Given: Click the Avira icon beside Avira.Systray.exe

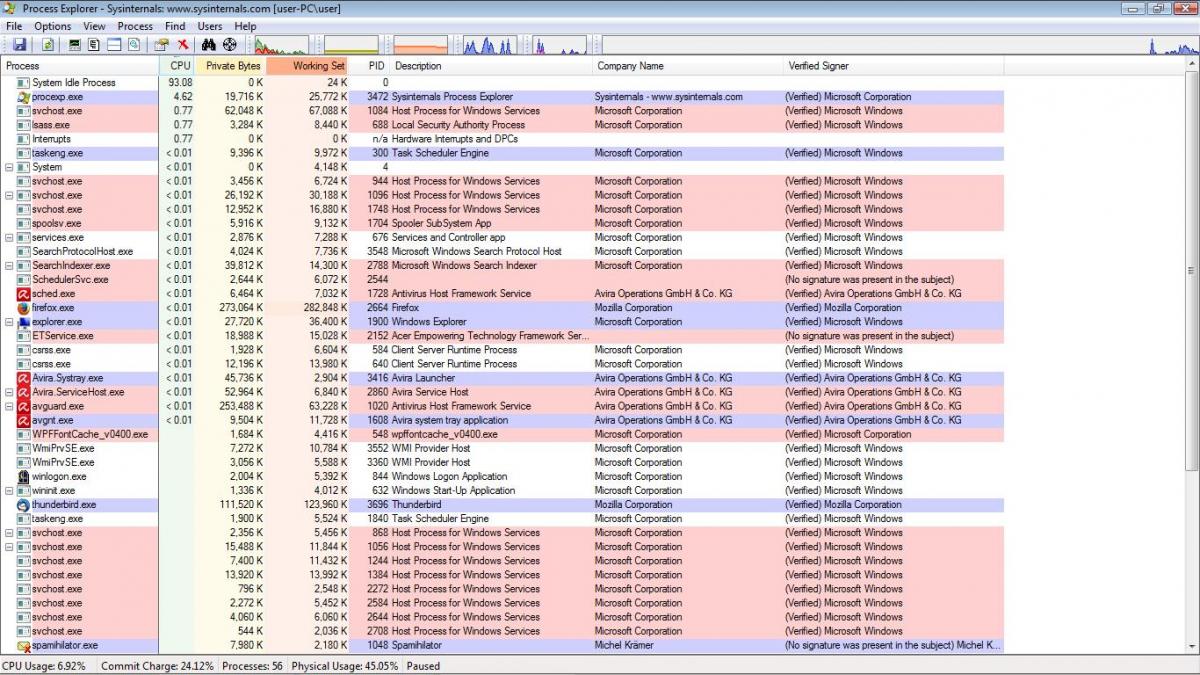Looking at the screenshot, I should click(24, 378).
